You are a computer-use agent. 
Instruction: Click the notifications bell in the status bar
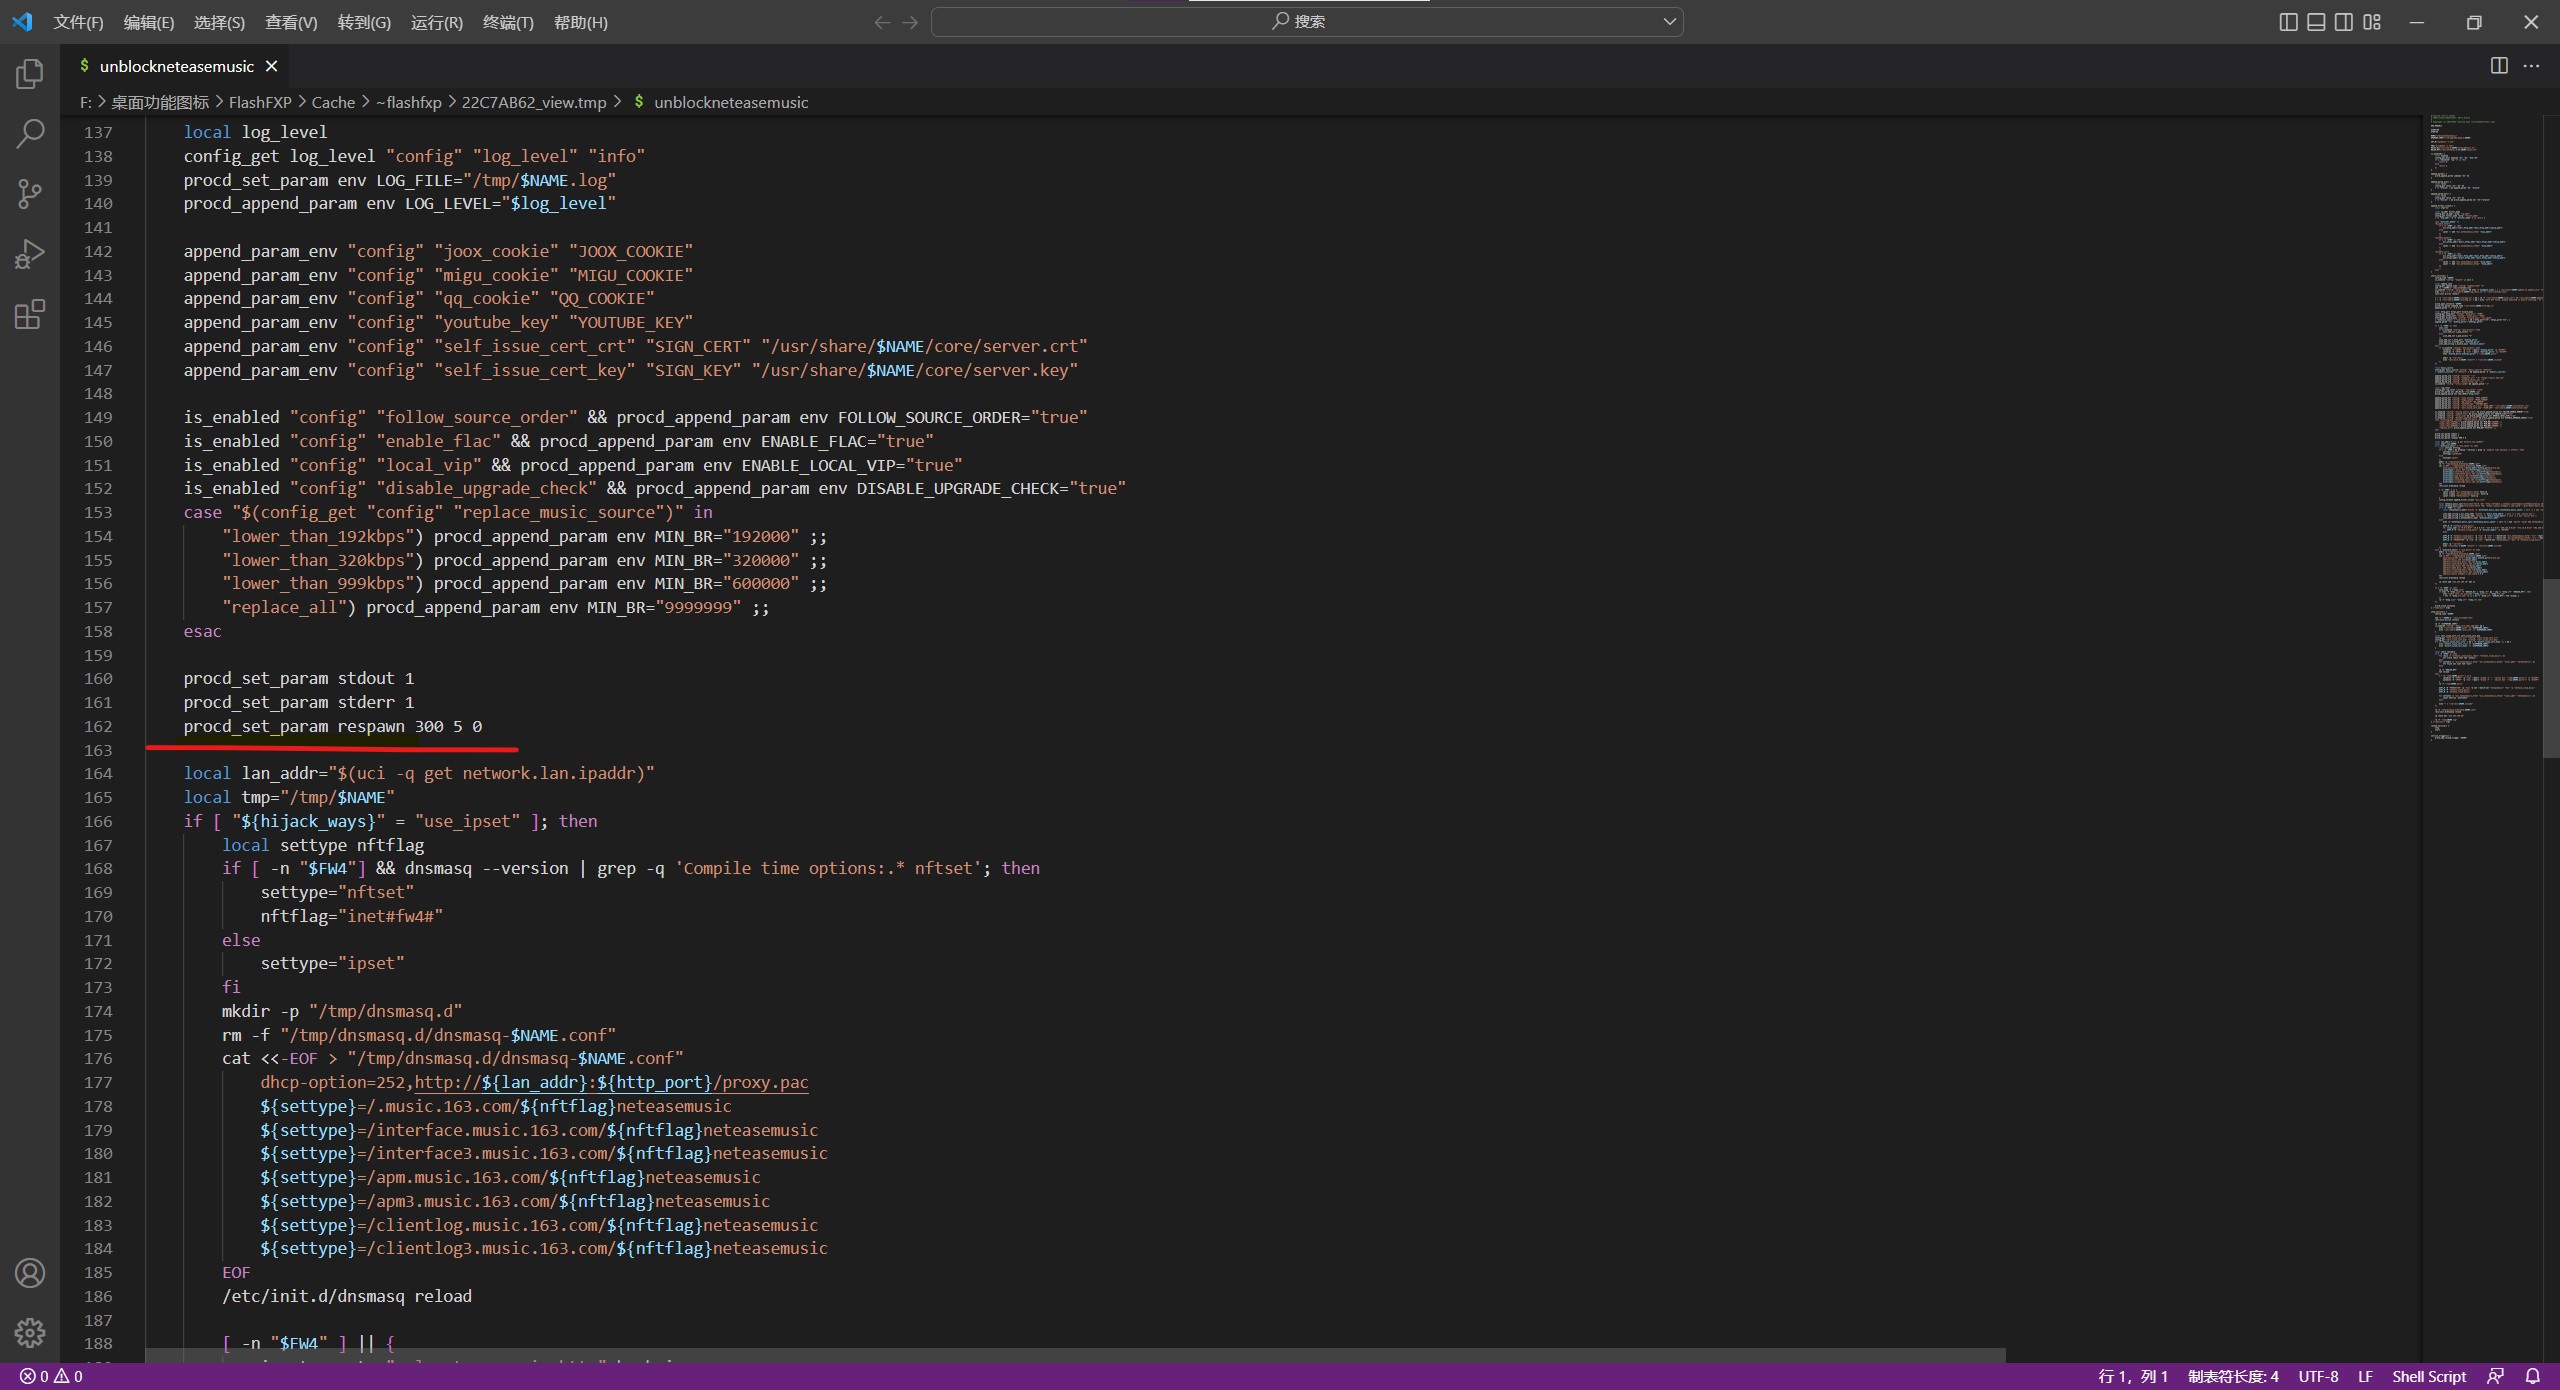click(2532, 1376)
